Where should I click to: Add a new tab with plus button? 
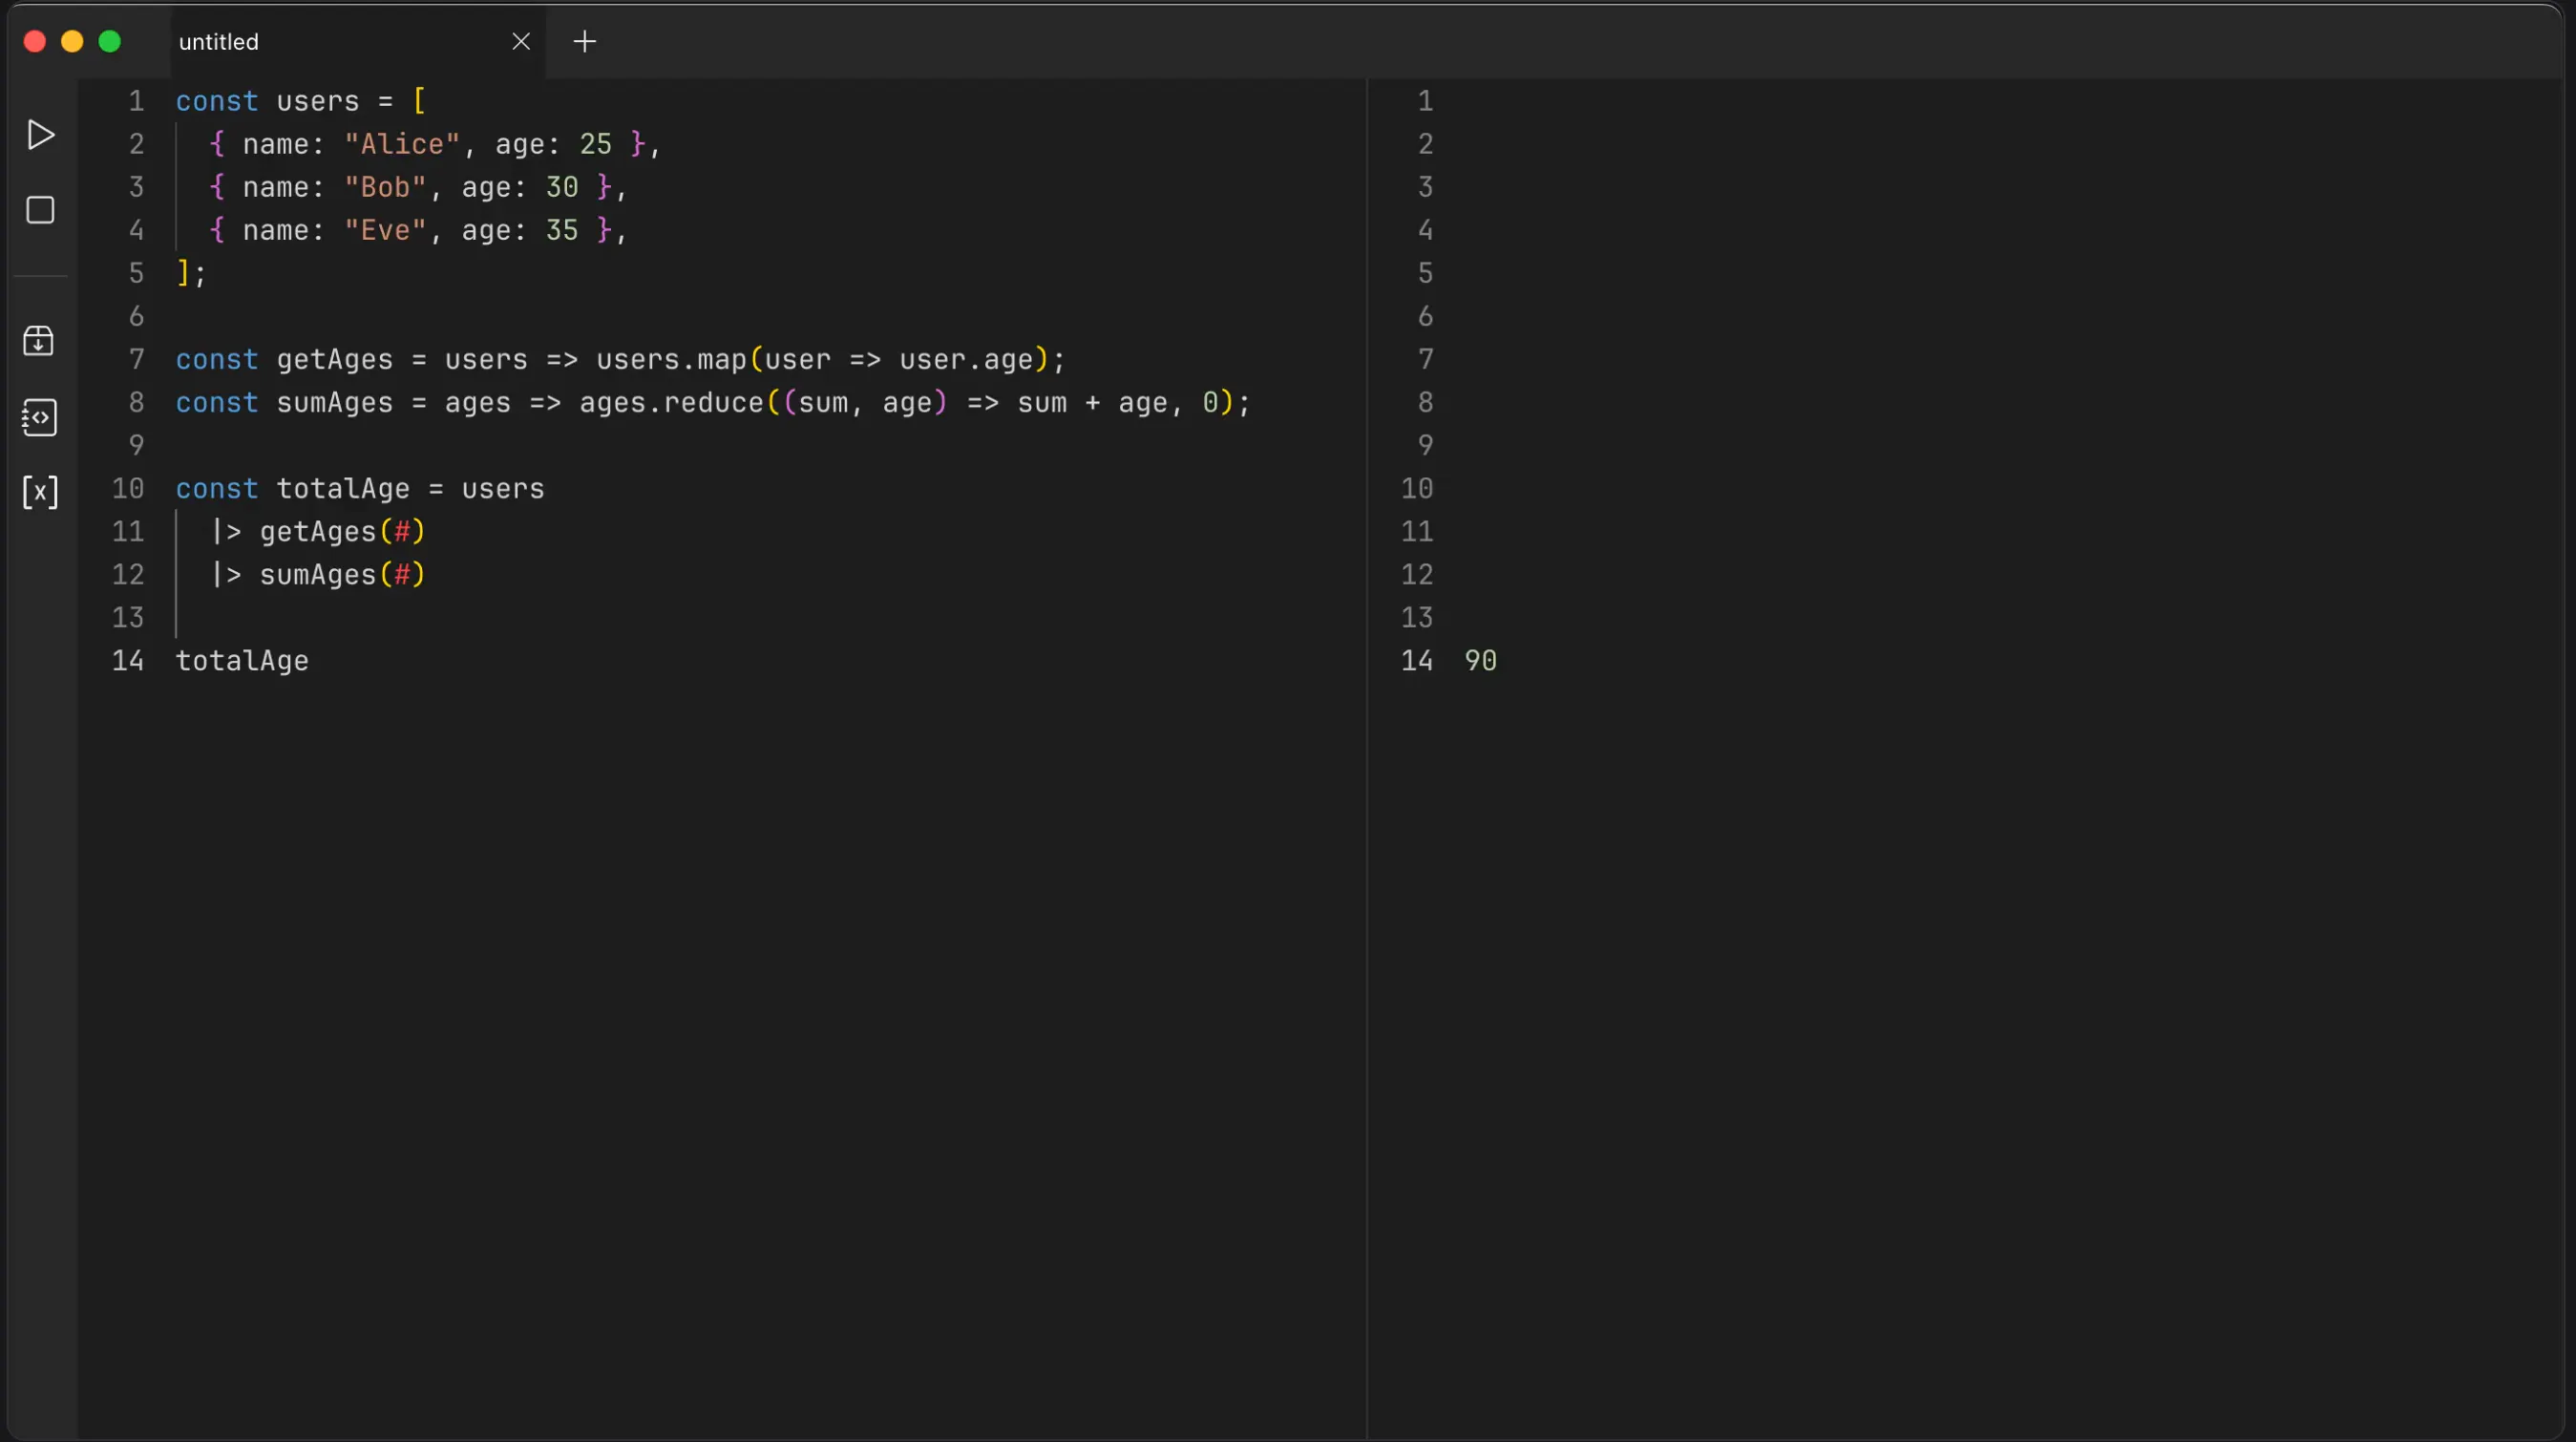[x=585, y=42]
